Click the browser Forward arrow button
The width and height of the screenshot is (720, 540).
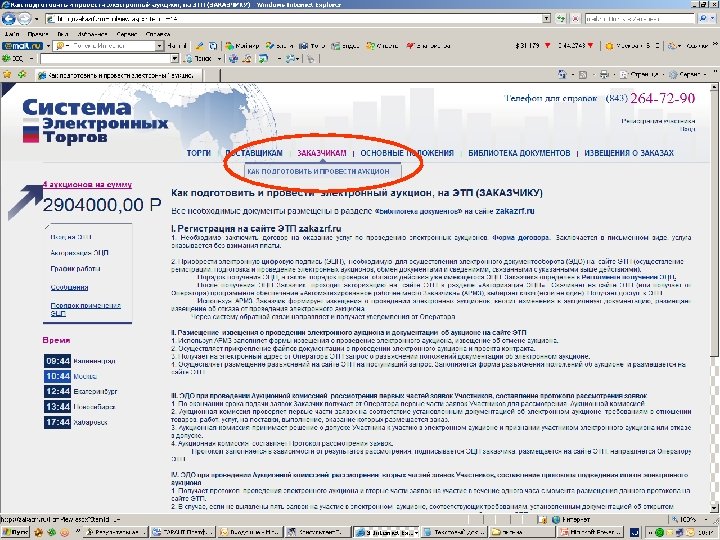click(x=24, y=19)
